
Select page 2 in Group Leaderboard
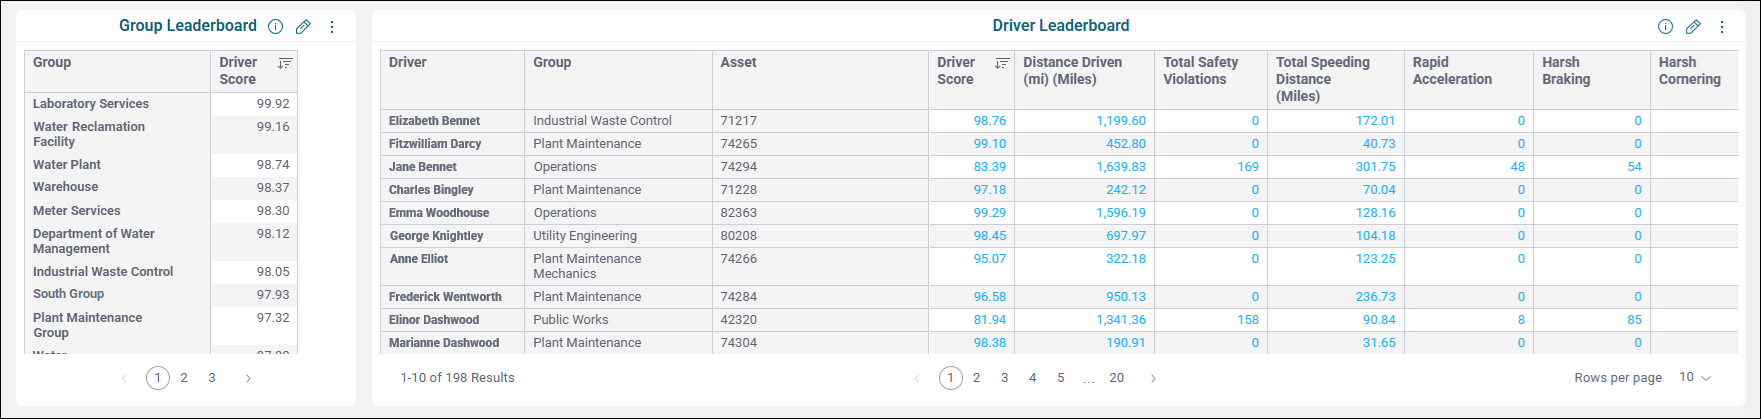pyautogui.click(x=184, y=378)
